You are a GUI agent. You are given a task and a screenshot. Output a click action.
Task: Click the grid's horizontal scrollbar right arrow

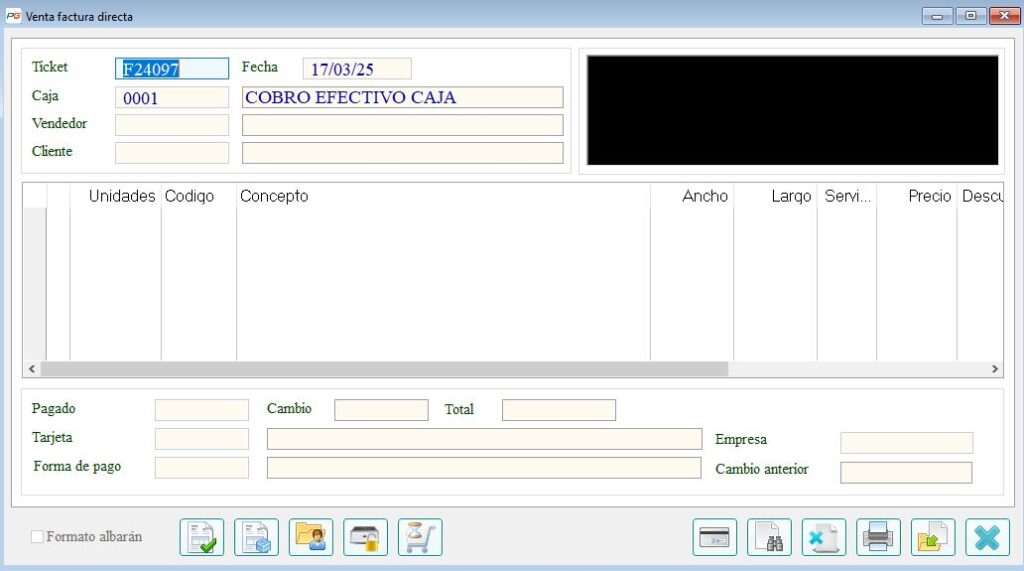coord(995,369)
